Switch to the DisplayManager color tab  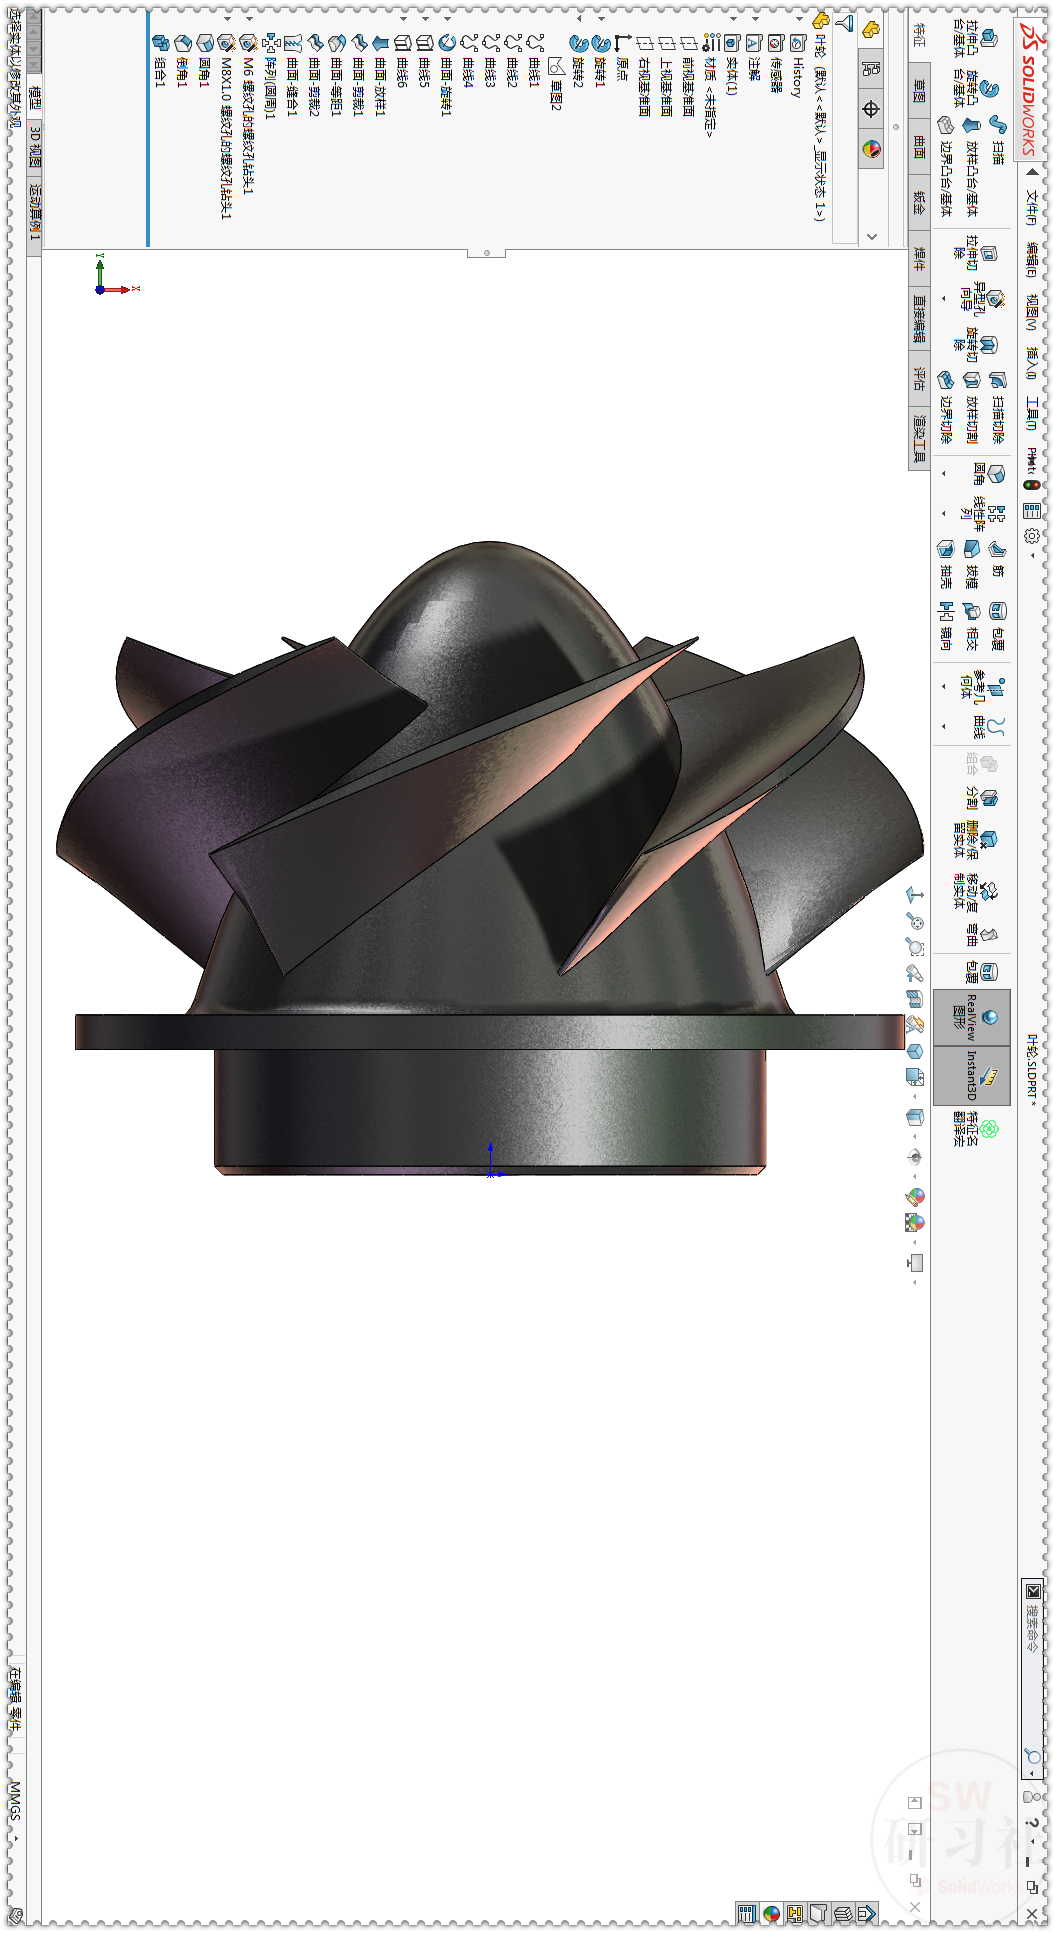pyautogui.click(x=871, y=149)
